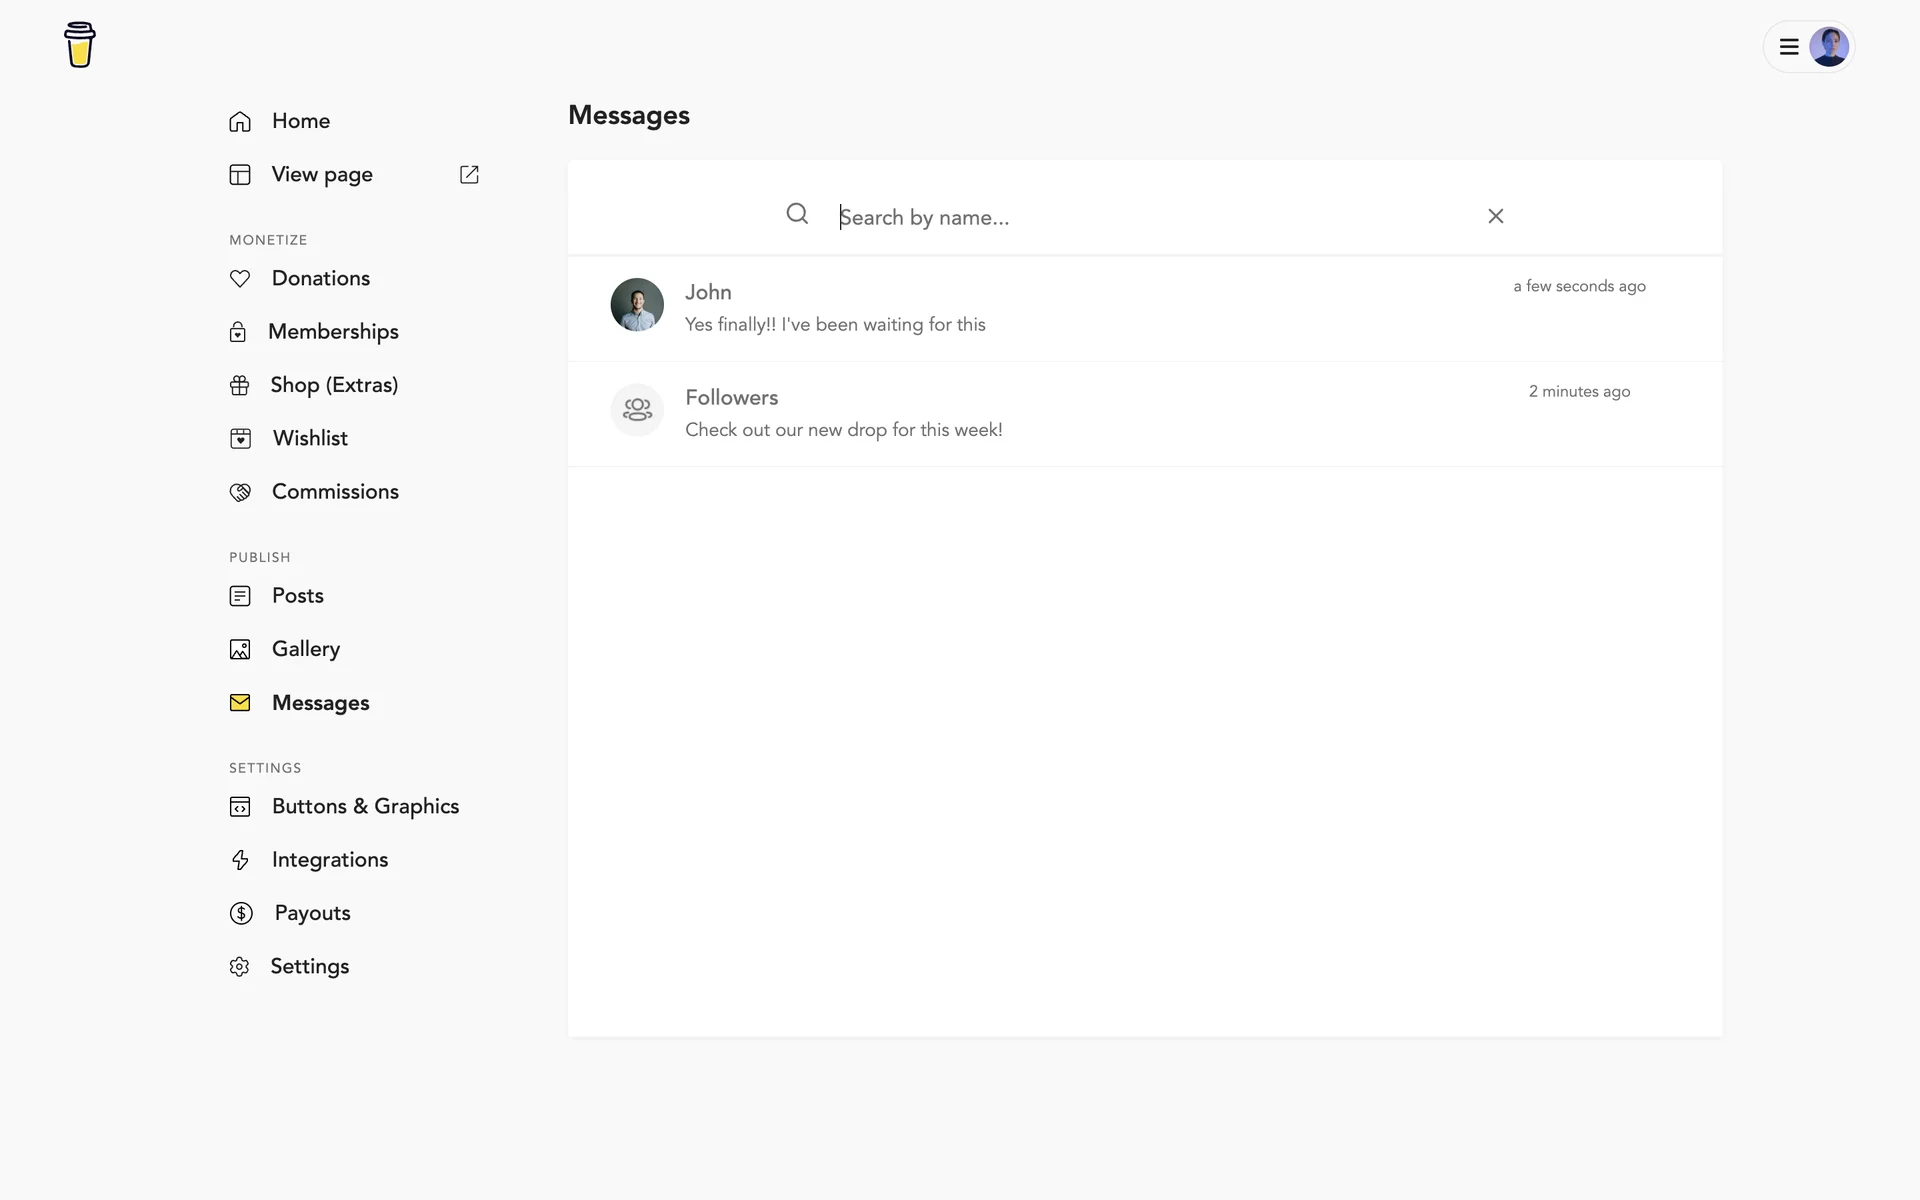Click the heart icon next to Donations
The height and width of the screenshot is (1200, 1920).
point(240,279)
